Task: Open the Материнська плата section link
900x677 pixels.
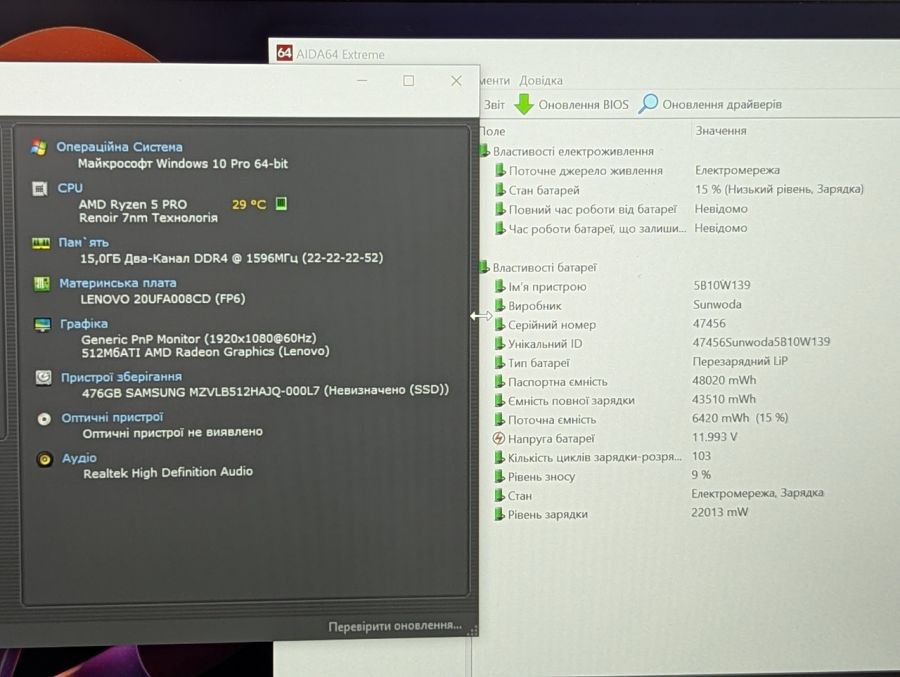Action: click(118, 283)
